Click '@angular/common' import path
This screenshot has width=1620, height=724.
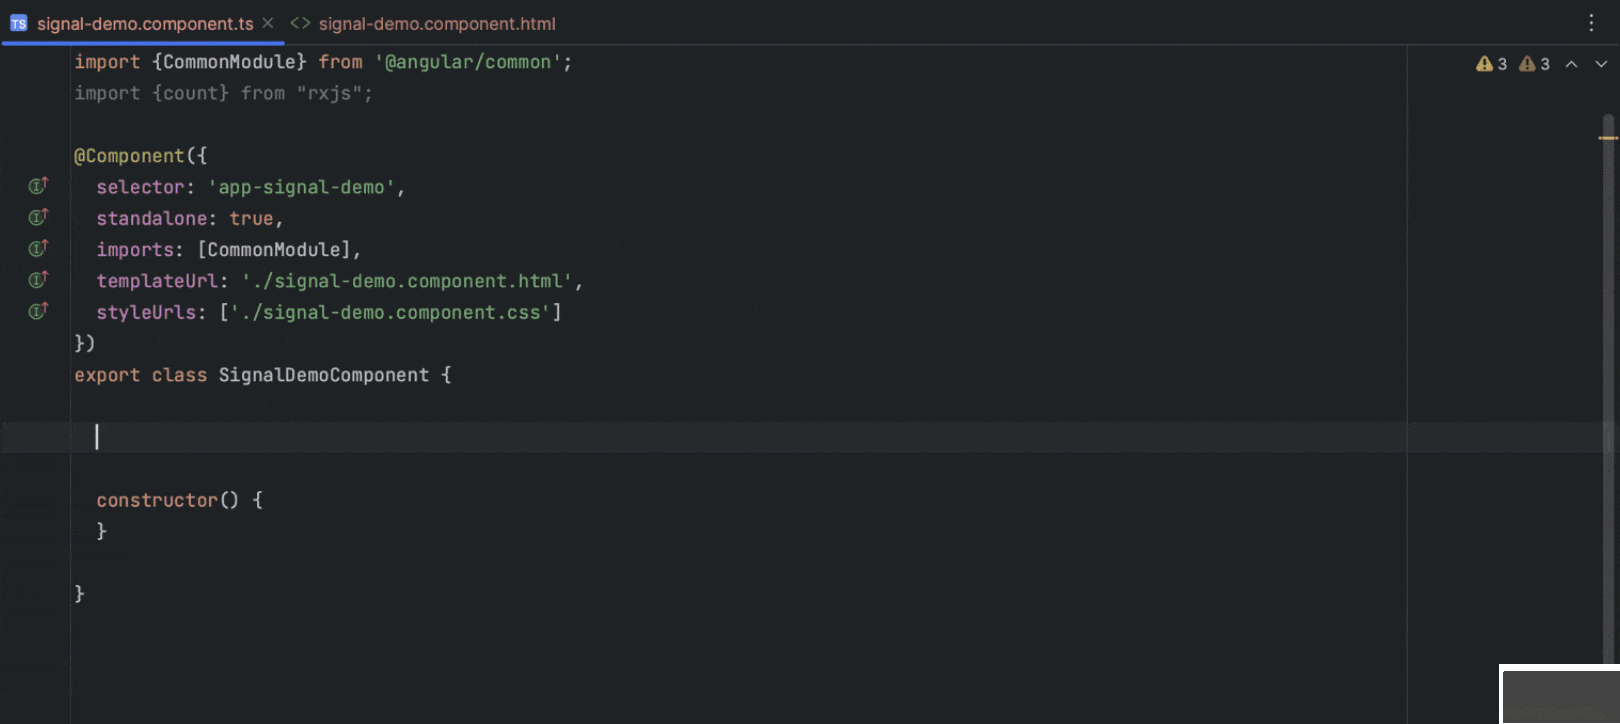tap(468, 62)
